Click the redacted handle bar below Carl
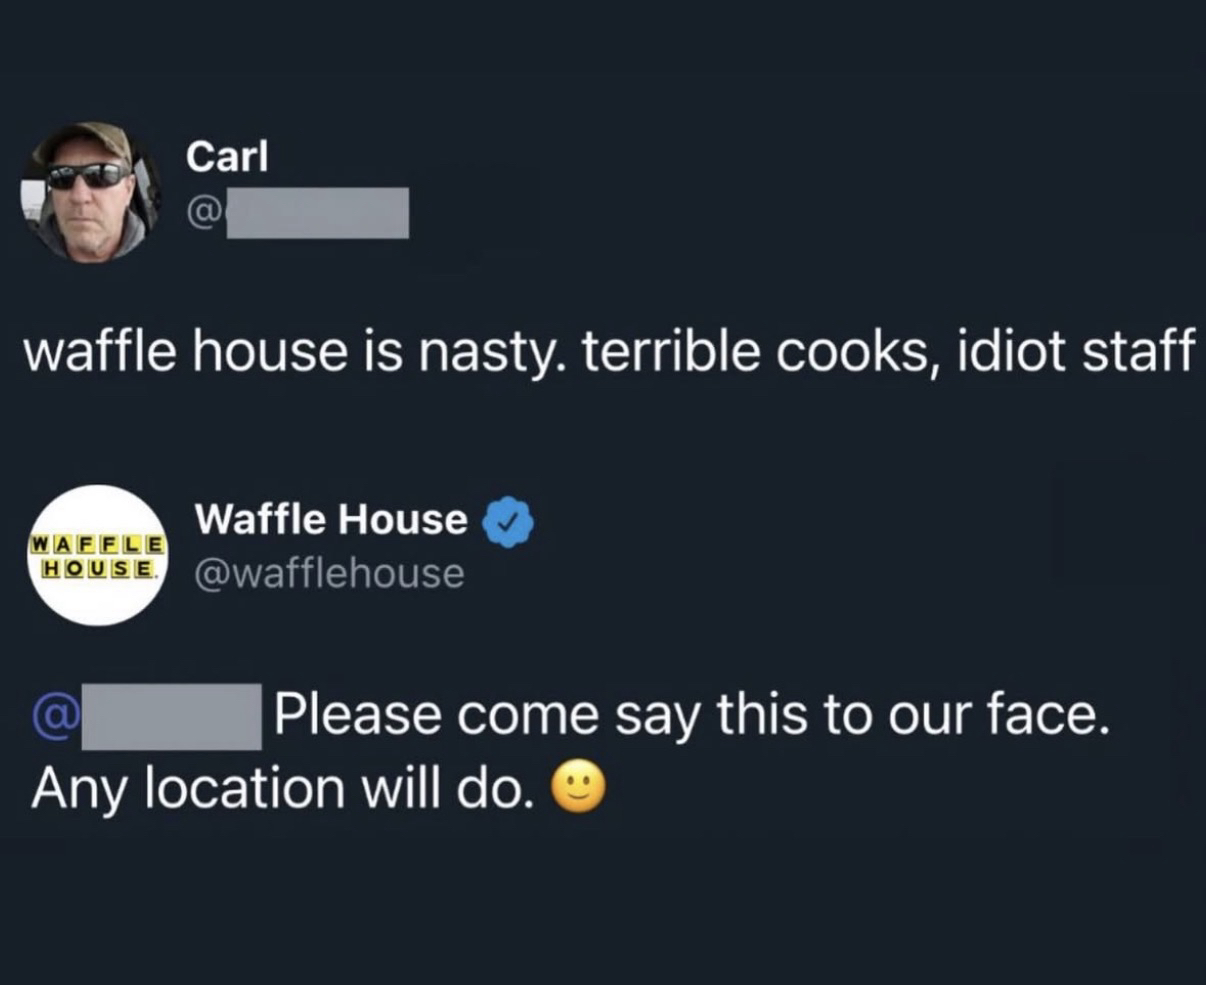 [x=317, y=213]
